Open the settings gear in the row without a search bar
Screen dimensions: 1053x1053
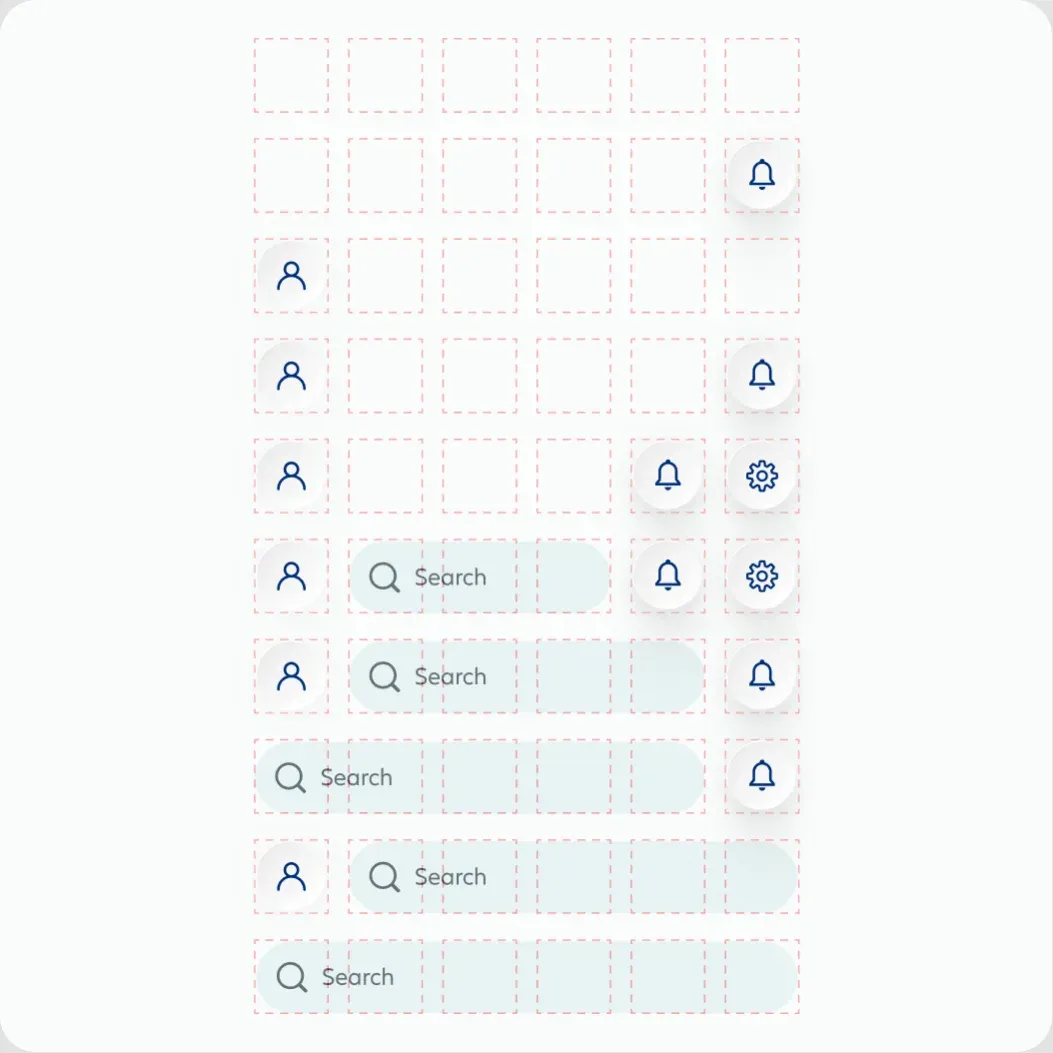pos(762,475)
